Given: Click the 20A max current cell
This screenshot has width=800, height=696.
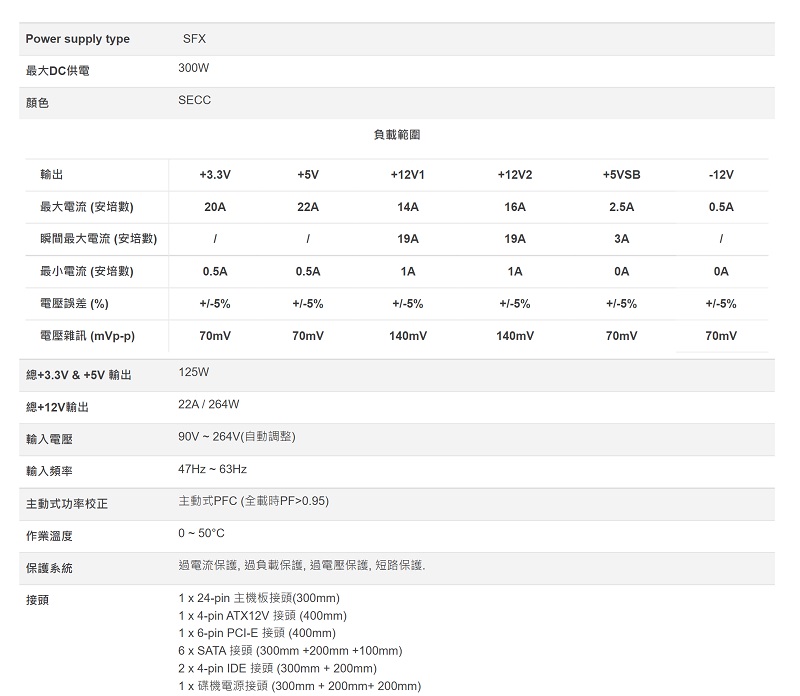Looking at the screenshot, I should click(x=215, y=207).
